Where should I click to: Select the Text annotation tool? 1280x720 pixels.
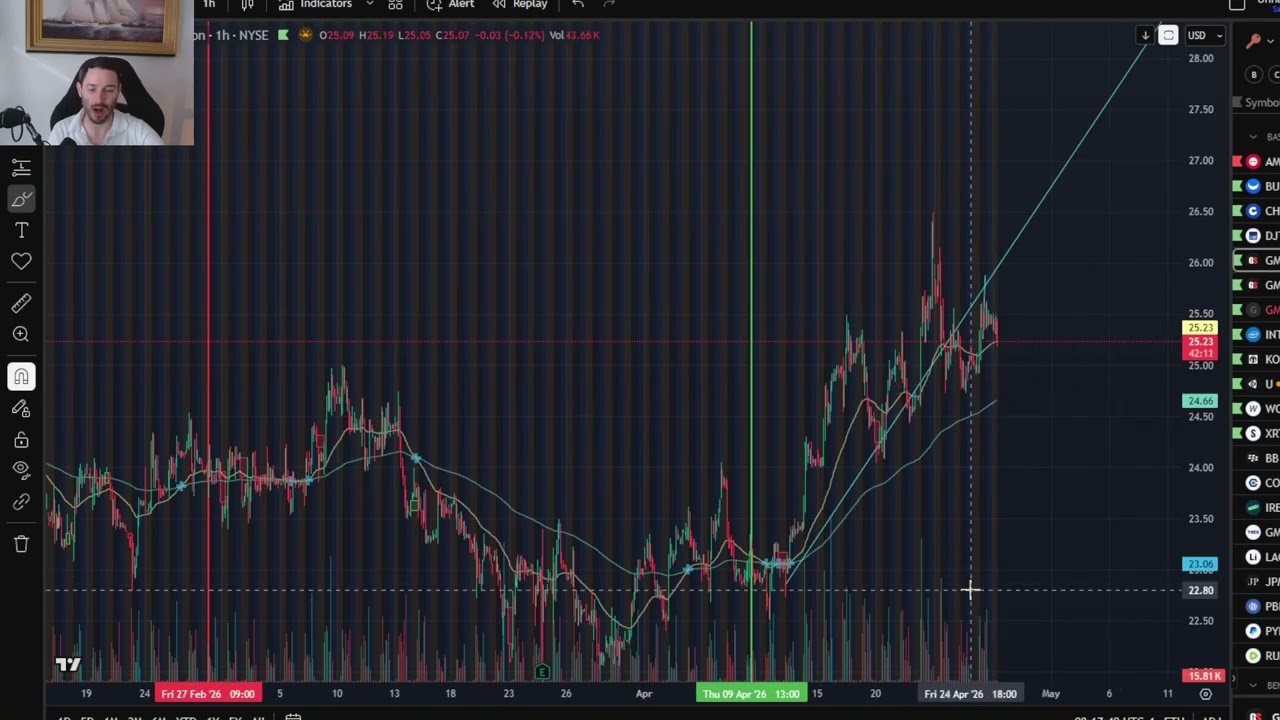click(21, 231)
